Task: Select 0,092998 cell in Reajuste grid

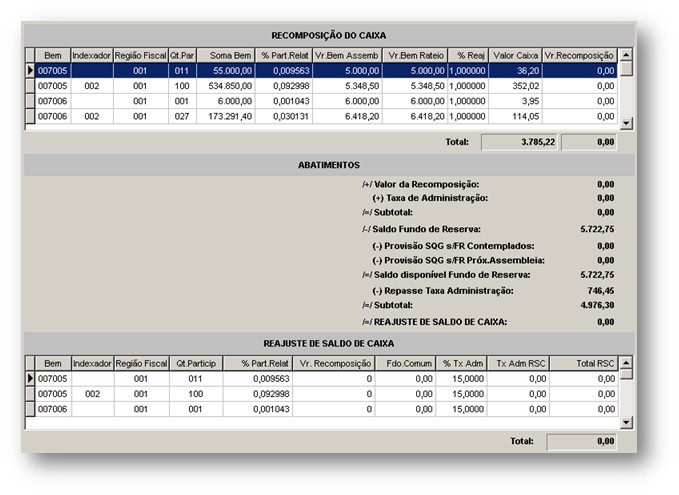Action: click(258, 394)
